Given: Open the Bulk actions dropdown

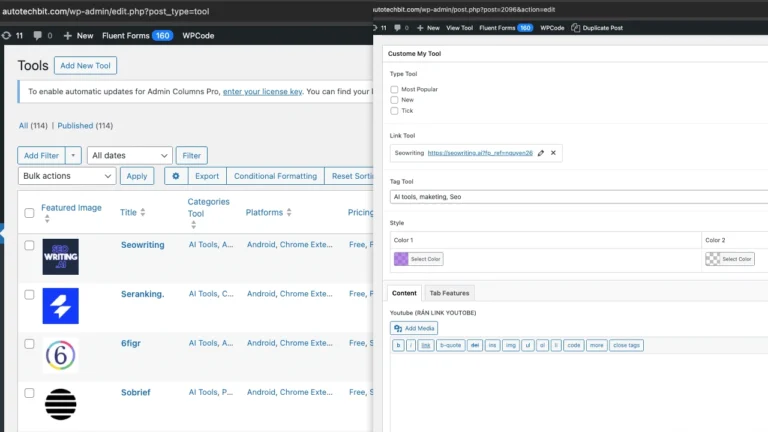Looking at the screenshot, I should click(67, 176).
